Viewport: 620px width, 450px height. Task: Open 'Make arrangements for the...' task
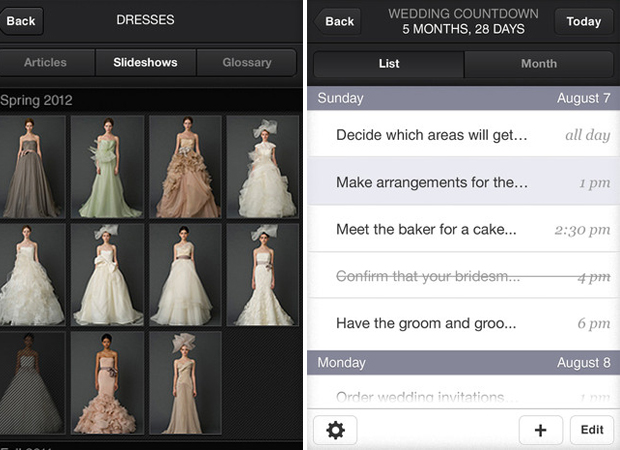point(463,181)
